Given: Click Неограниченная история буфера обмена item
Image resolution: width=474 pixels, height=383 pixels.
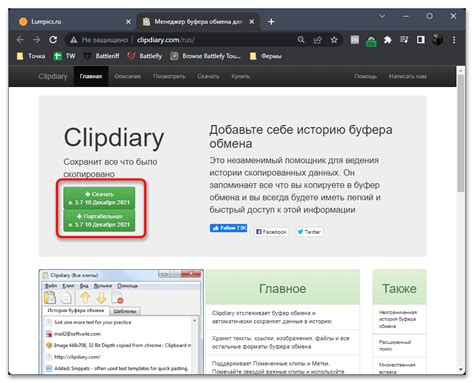Looking at the screenshot, I should click(399, 319).
